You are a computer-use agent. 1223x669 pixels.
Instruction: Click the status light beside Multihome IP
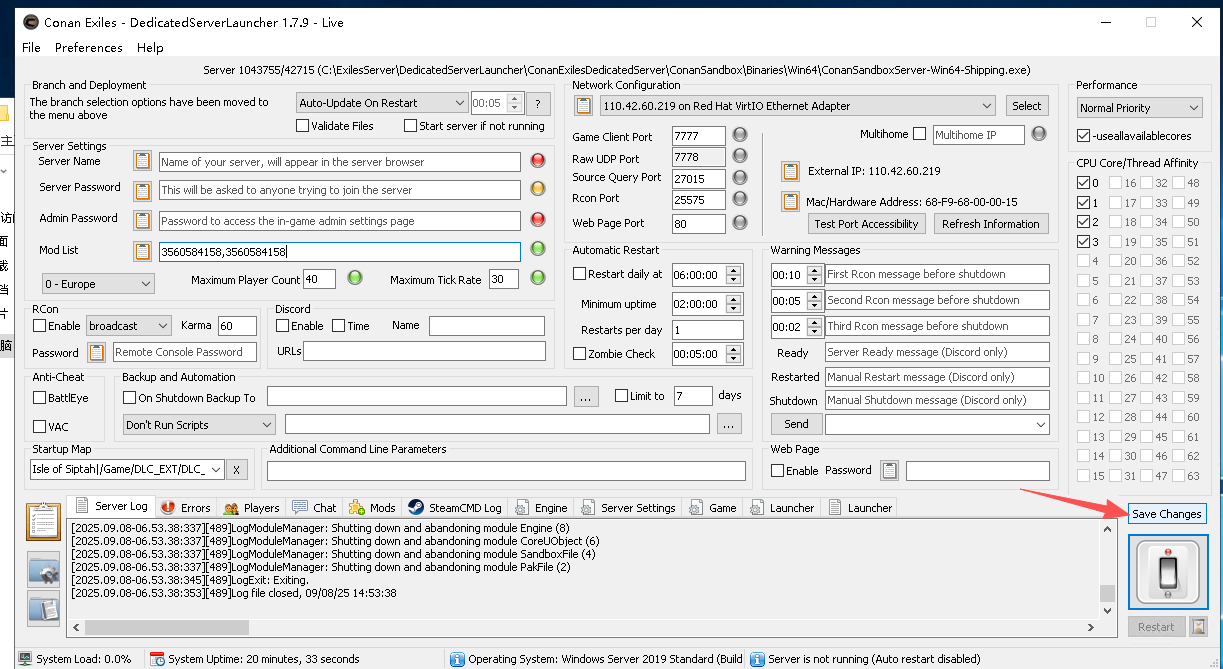coord(1039,134)
